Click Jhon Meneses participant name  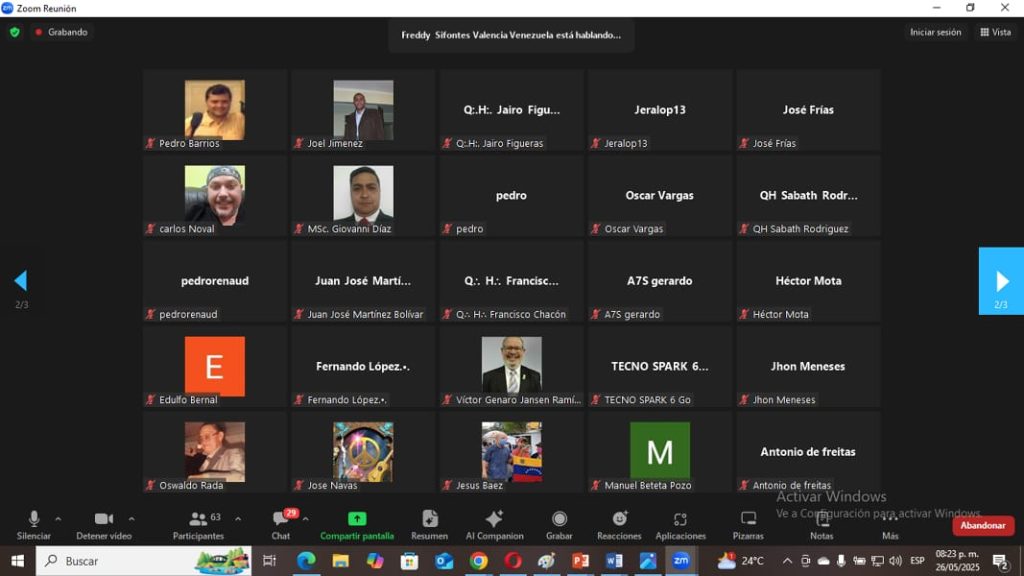pyautogui.click(x=808, y=366)
